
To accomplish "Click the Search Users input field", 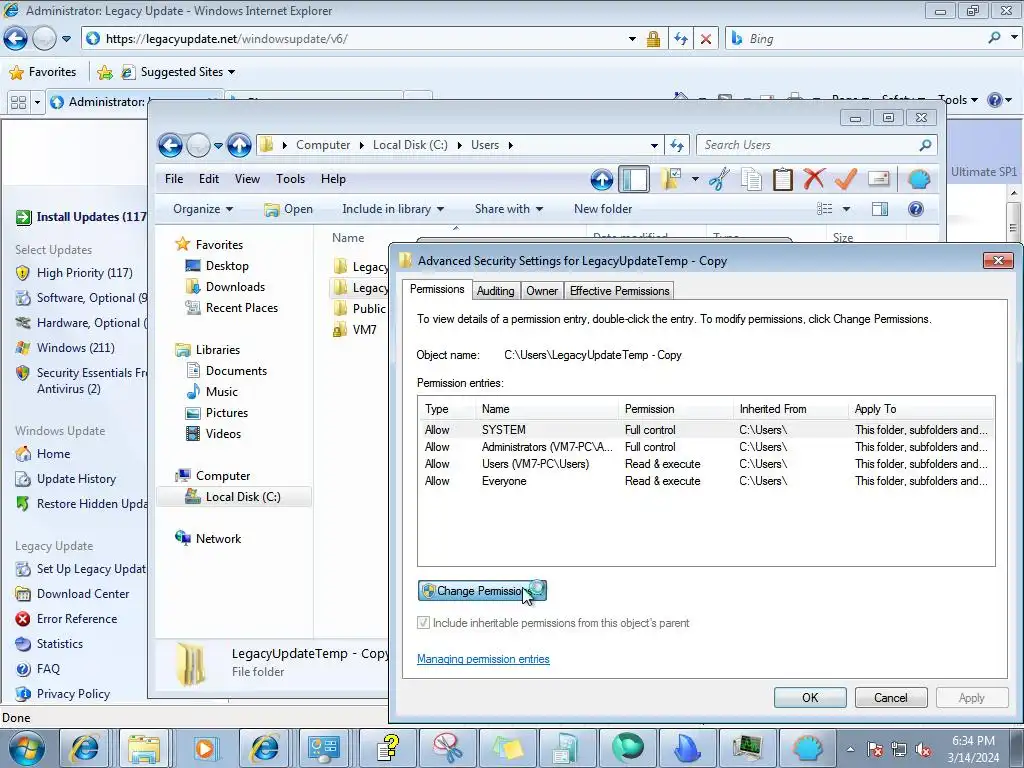I will (817, 145).
